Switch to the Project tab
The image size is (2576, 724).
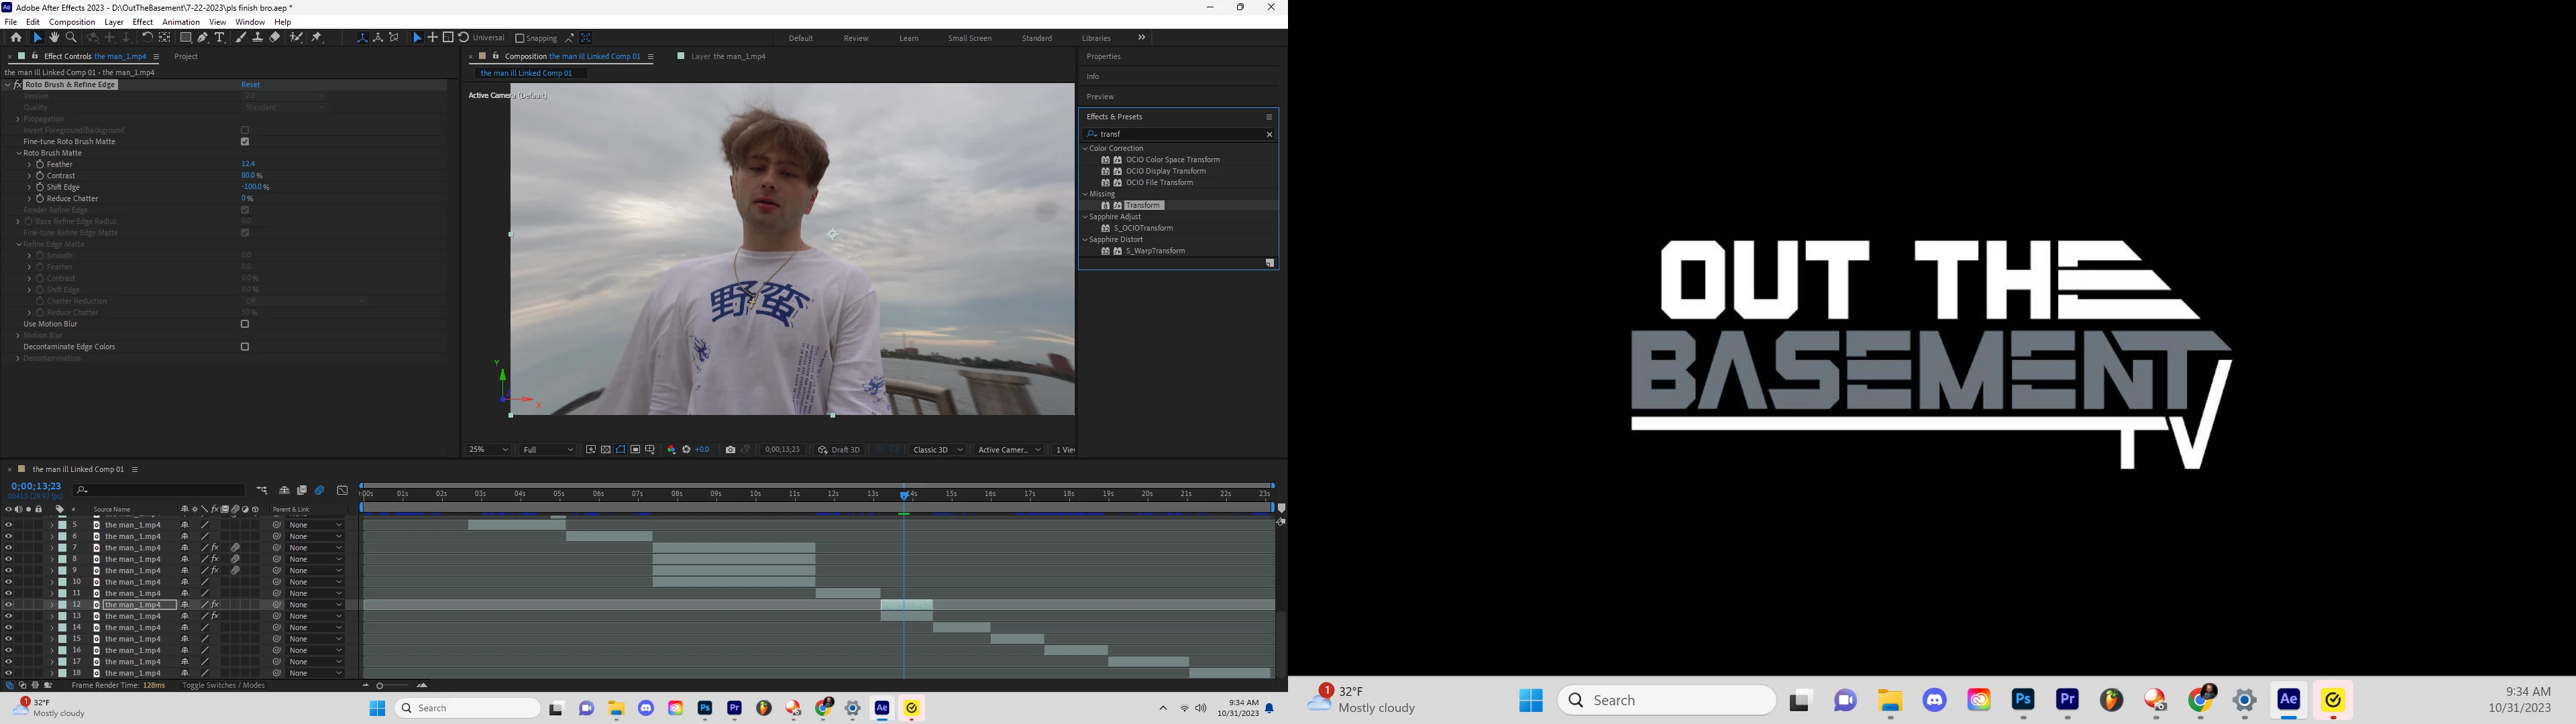click(186, 56)
